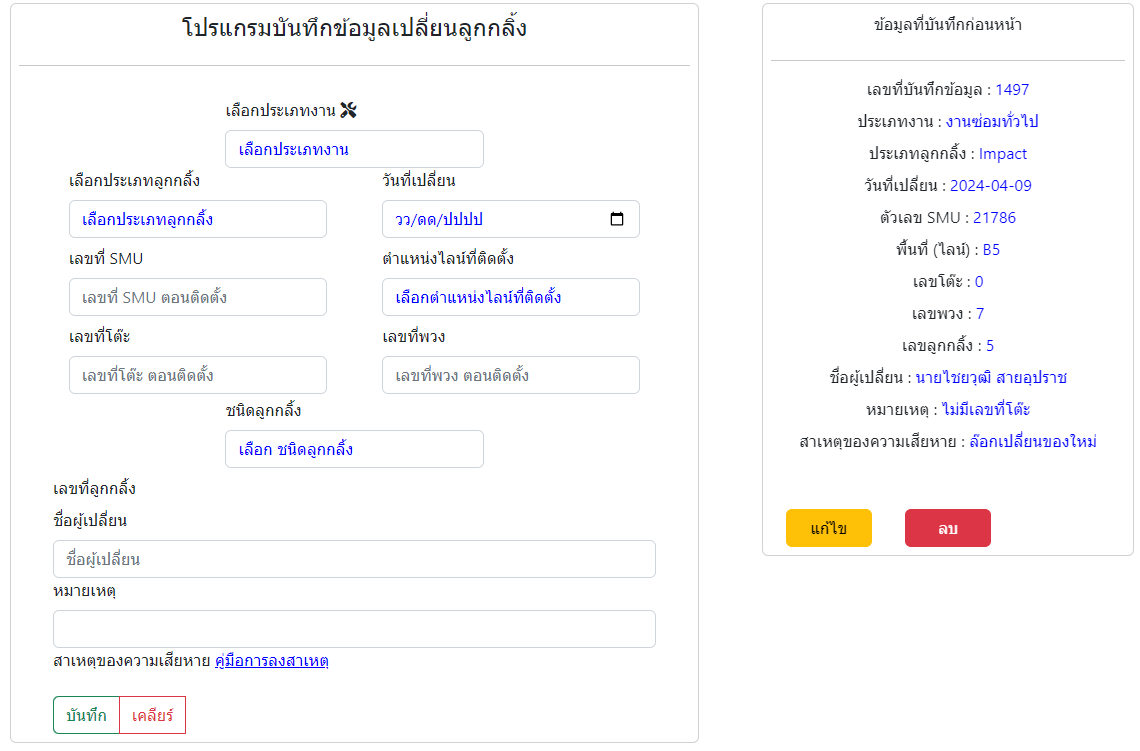1140x751 pixels.
Task: Click the เลขที่ SMU input field
Action: [x=197, y=297]
